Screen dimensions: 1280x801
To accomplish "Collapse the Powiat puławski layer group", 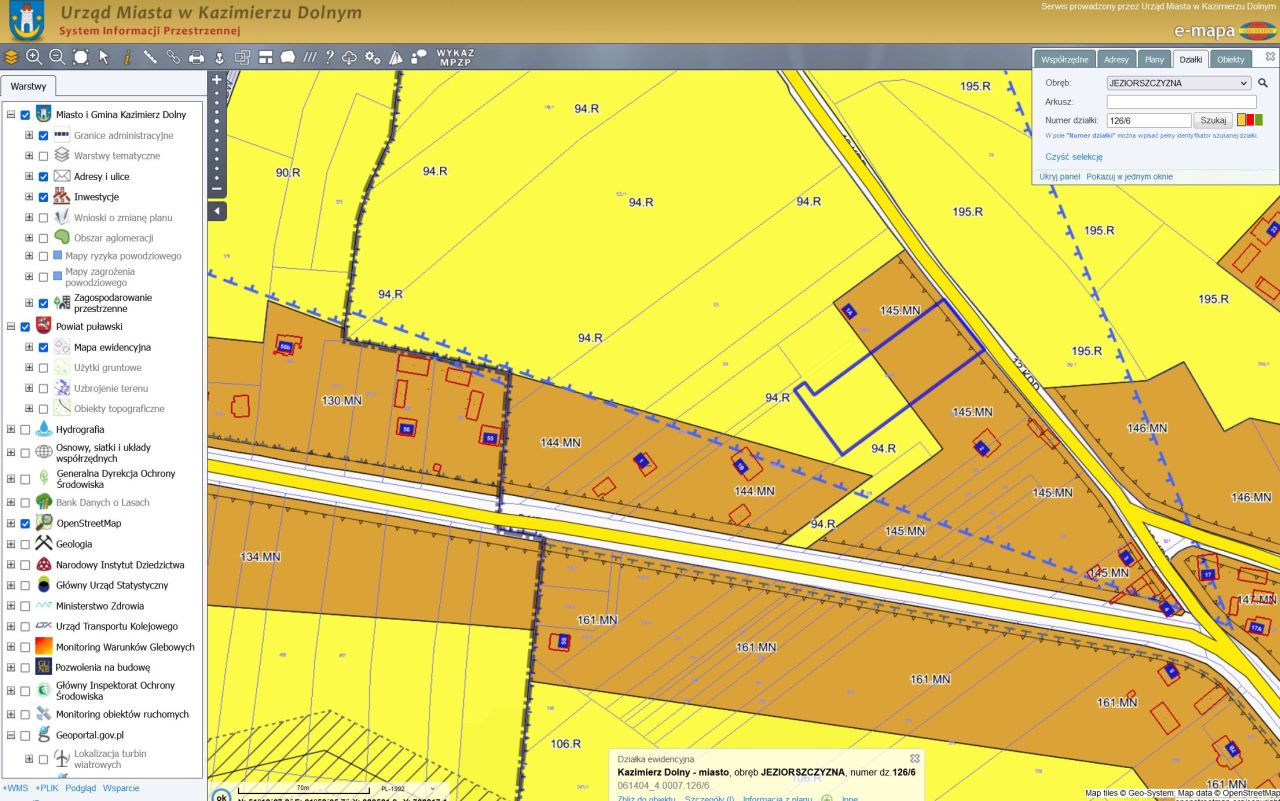I will [11, 326].
